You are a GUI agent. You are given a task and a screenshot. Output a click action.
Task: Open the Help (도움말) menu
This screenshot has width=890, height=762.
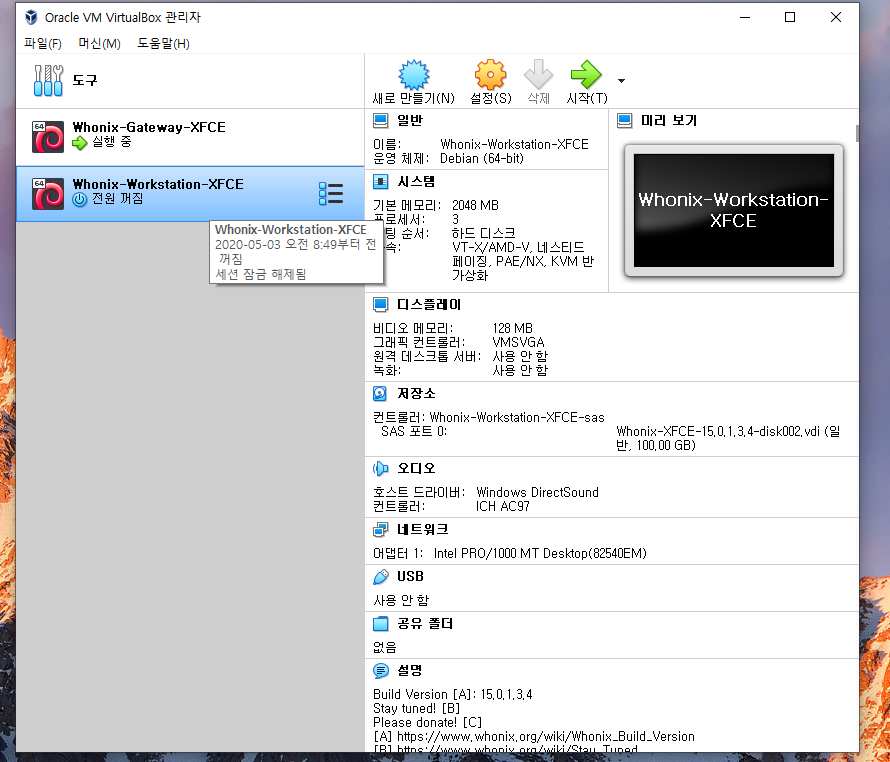[163, 44]
